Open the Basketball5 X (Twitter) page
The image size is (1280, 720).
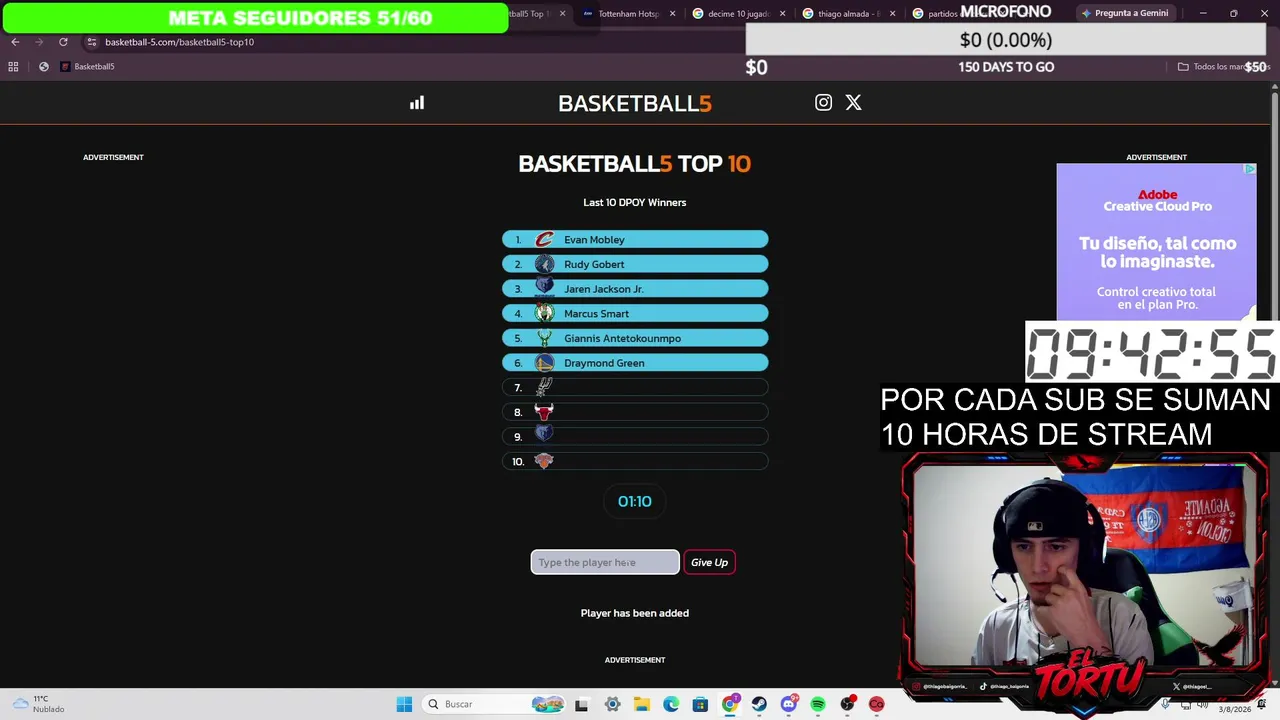[853, 102]
